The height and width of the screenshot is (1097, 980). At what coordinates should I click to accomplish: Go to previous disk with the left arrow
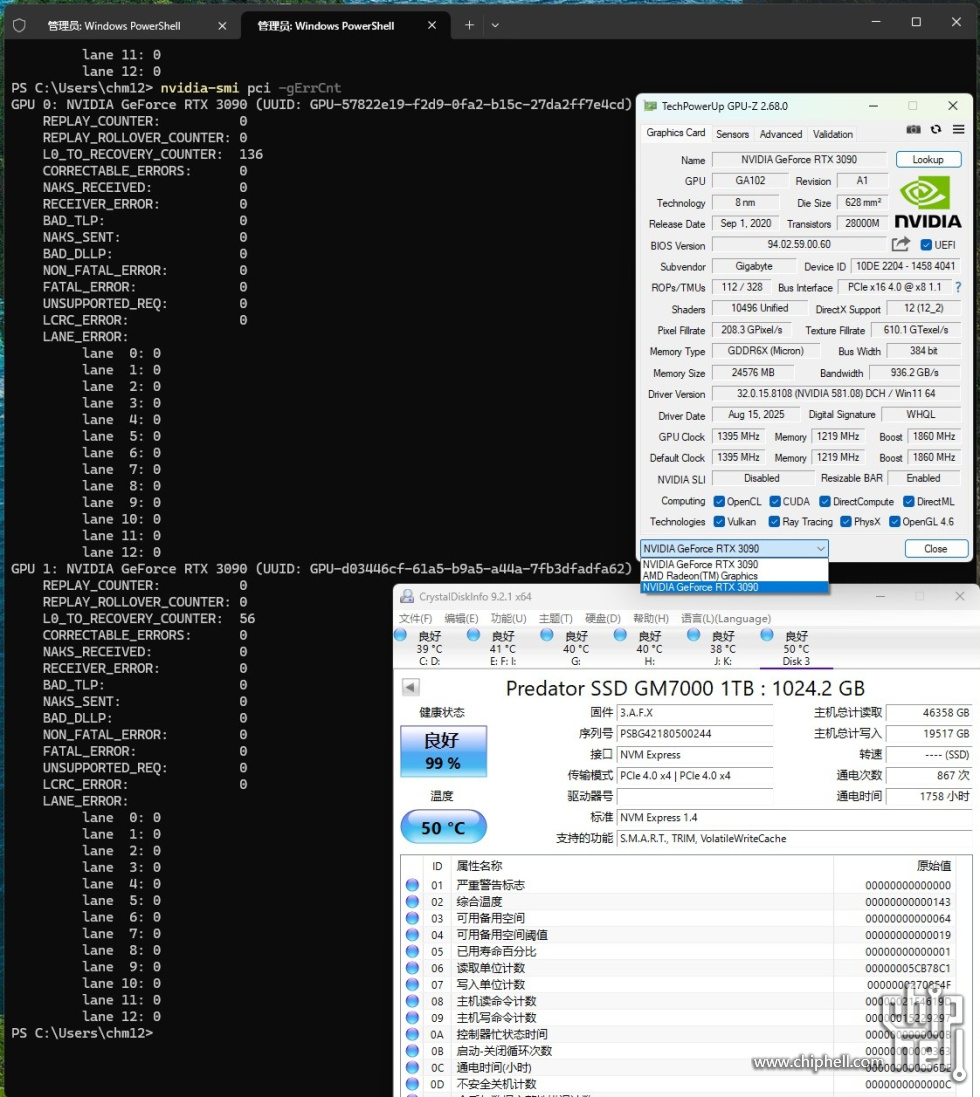click(411, 687)
